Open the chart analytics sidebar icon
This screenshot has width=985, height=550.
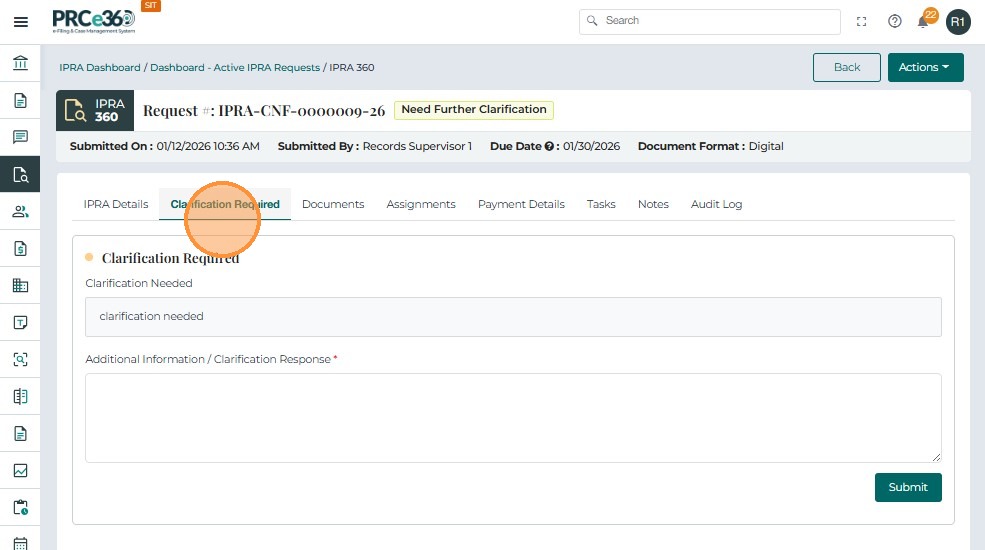pos(20,470)
